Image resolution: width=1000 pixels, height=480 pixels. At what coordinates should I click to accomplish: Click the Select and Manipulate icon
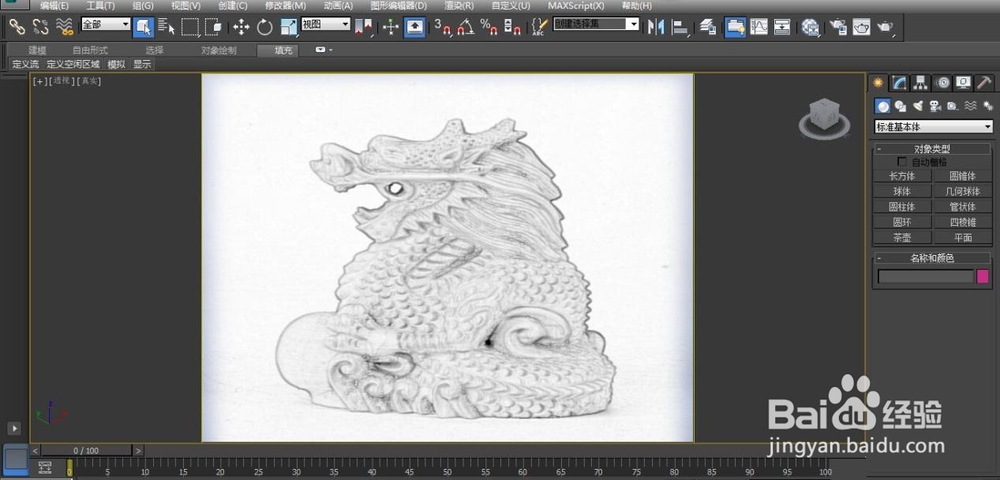(x=390, y=27)
